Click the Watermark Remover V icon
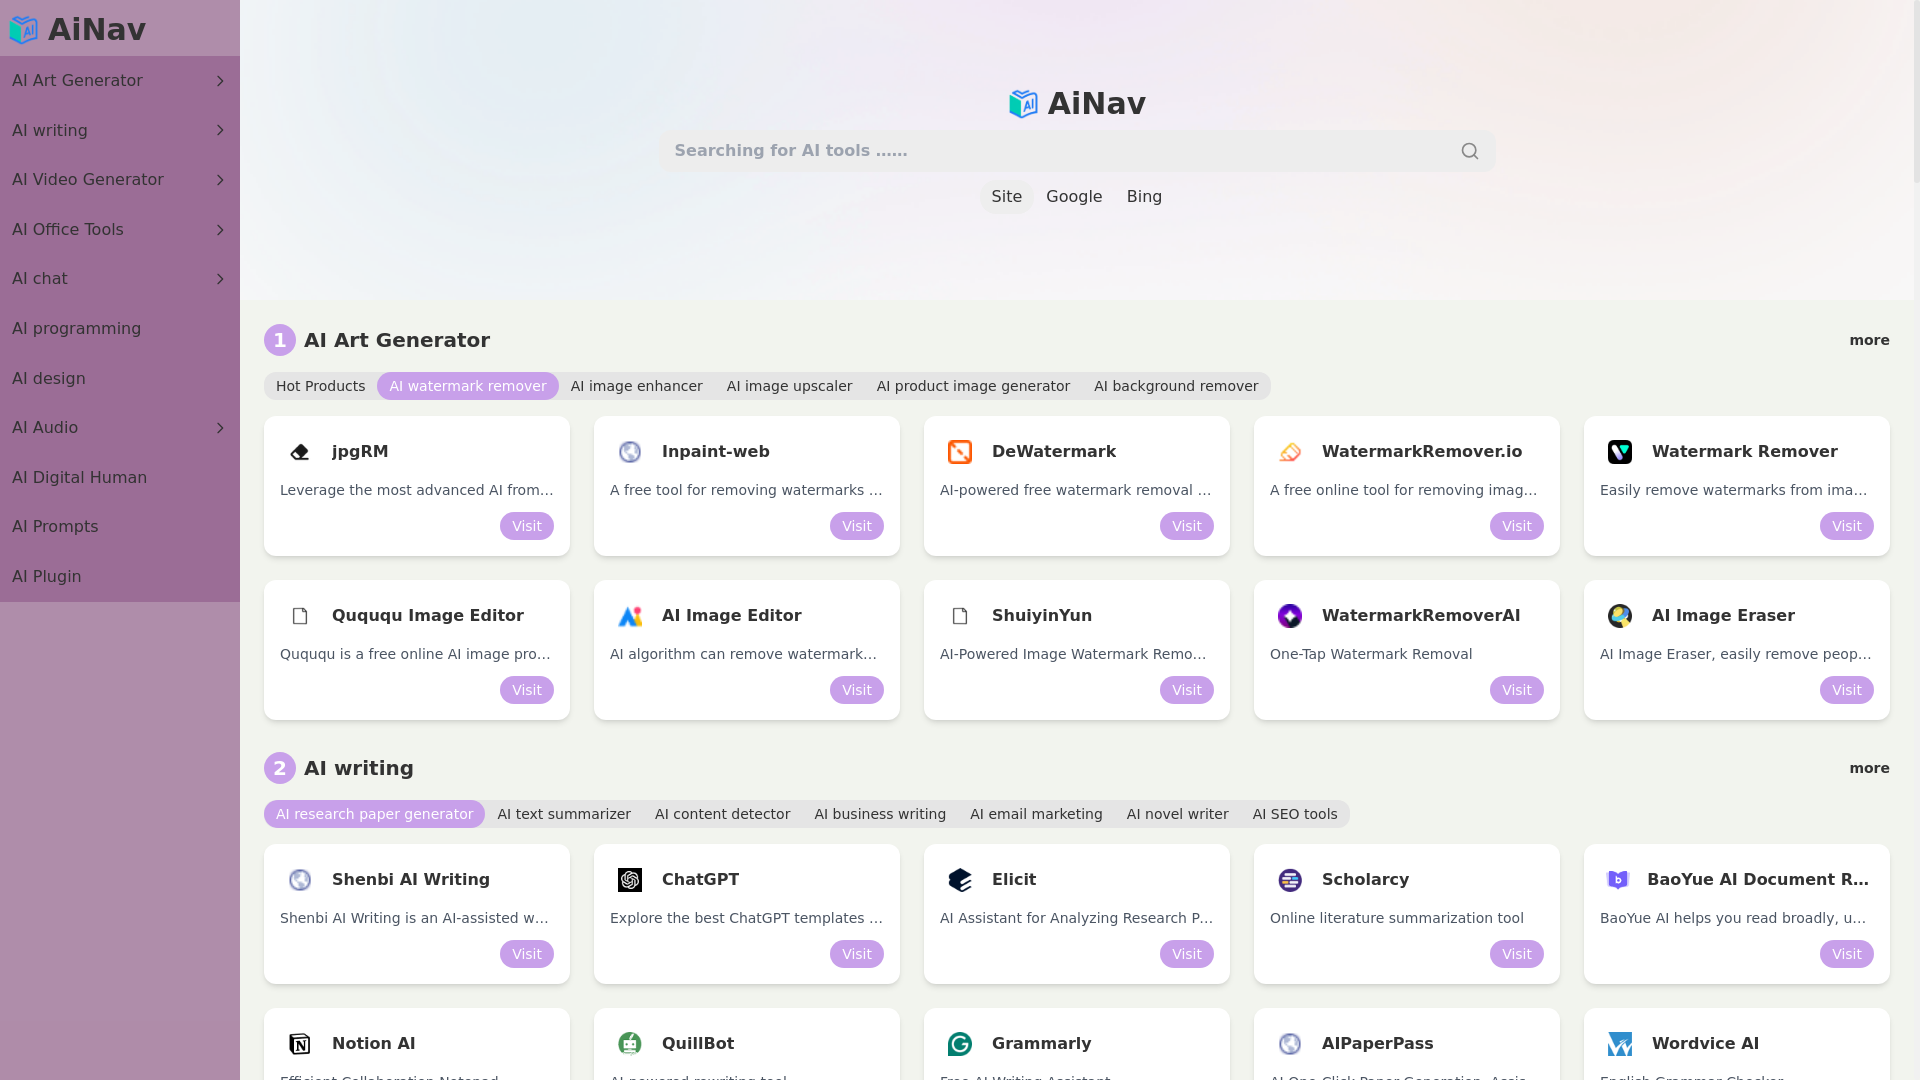The width and height of the screenshot is (1920, 1080). pyautogui.click(x=1620, y=452)
